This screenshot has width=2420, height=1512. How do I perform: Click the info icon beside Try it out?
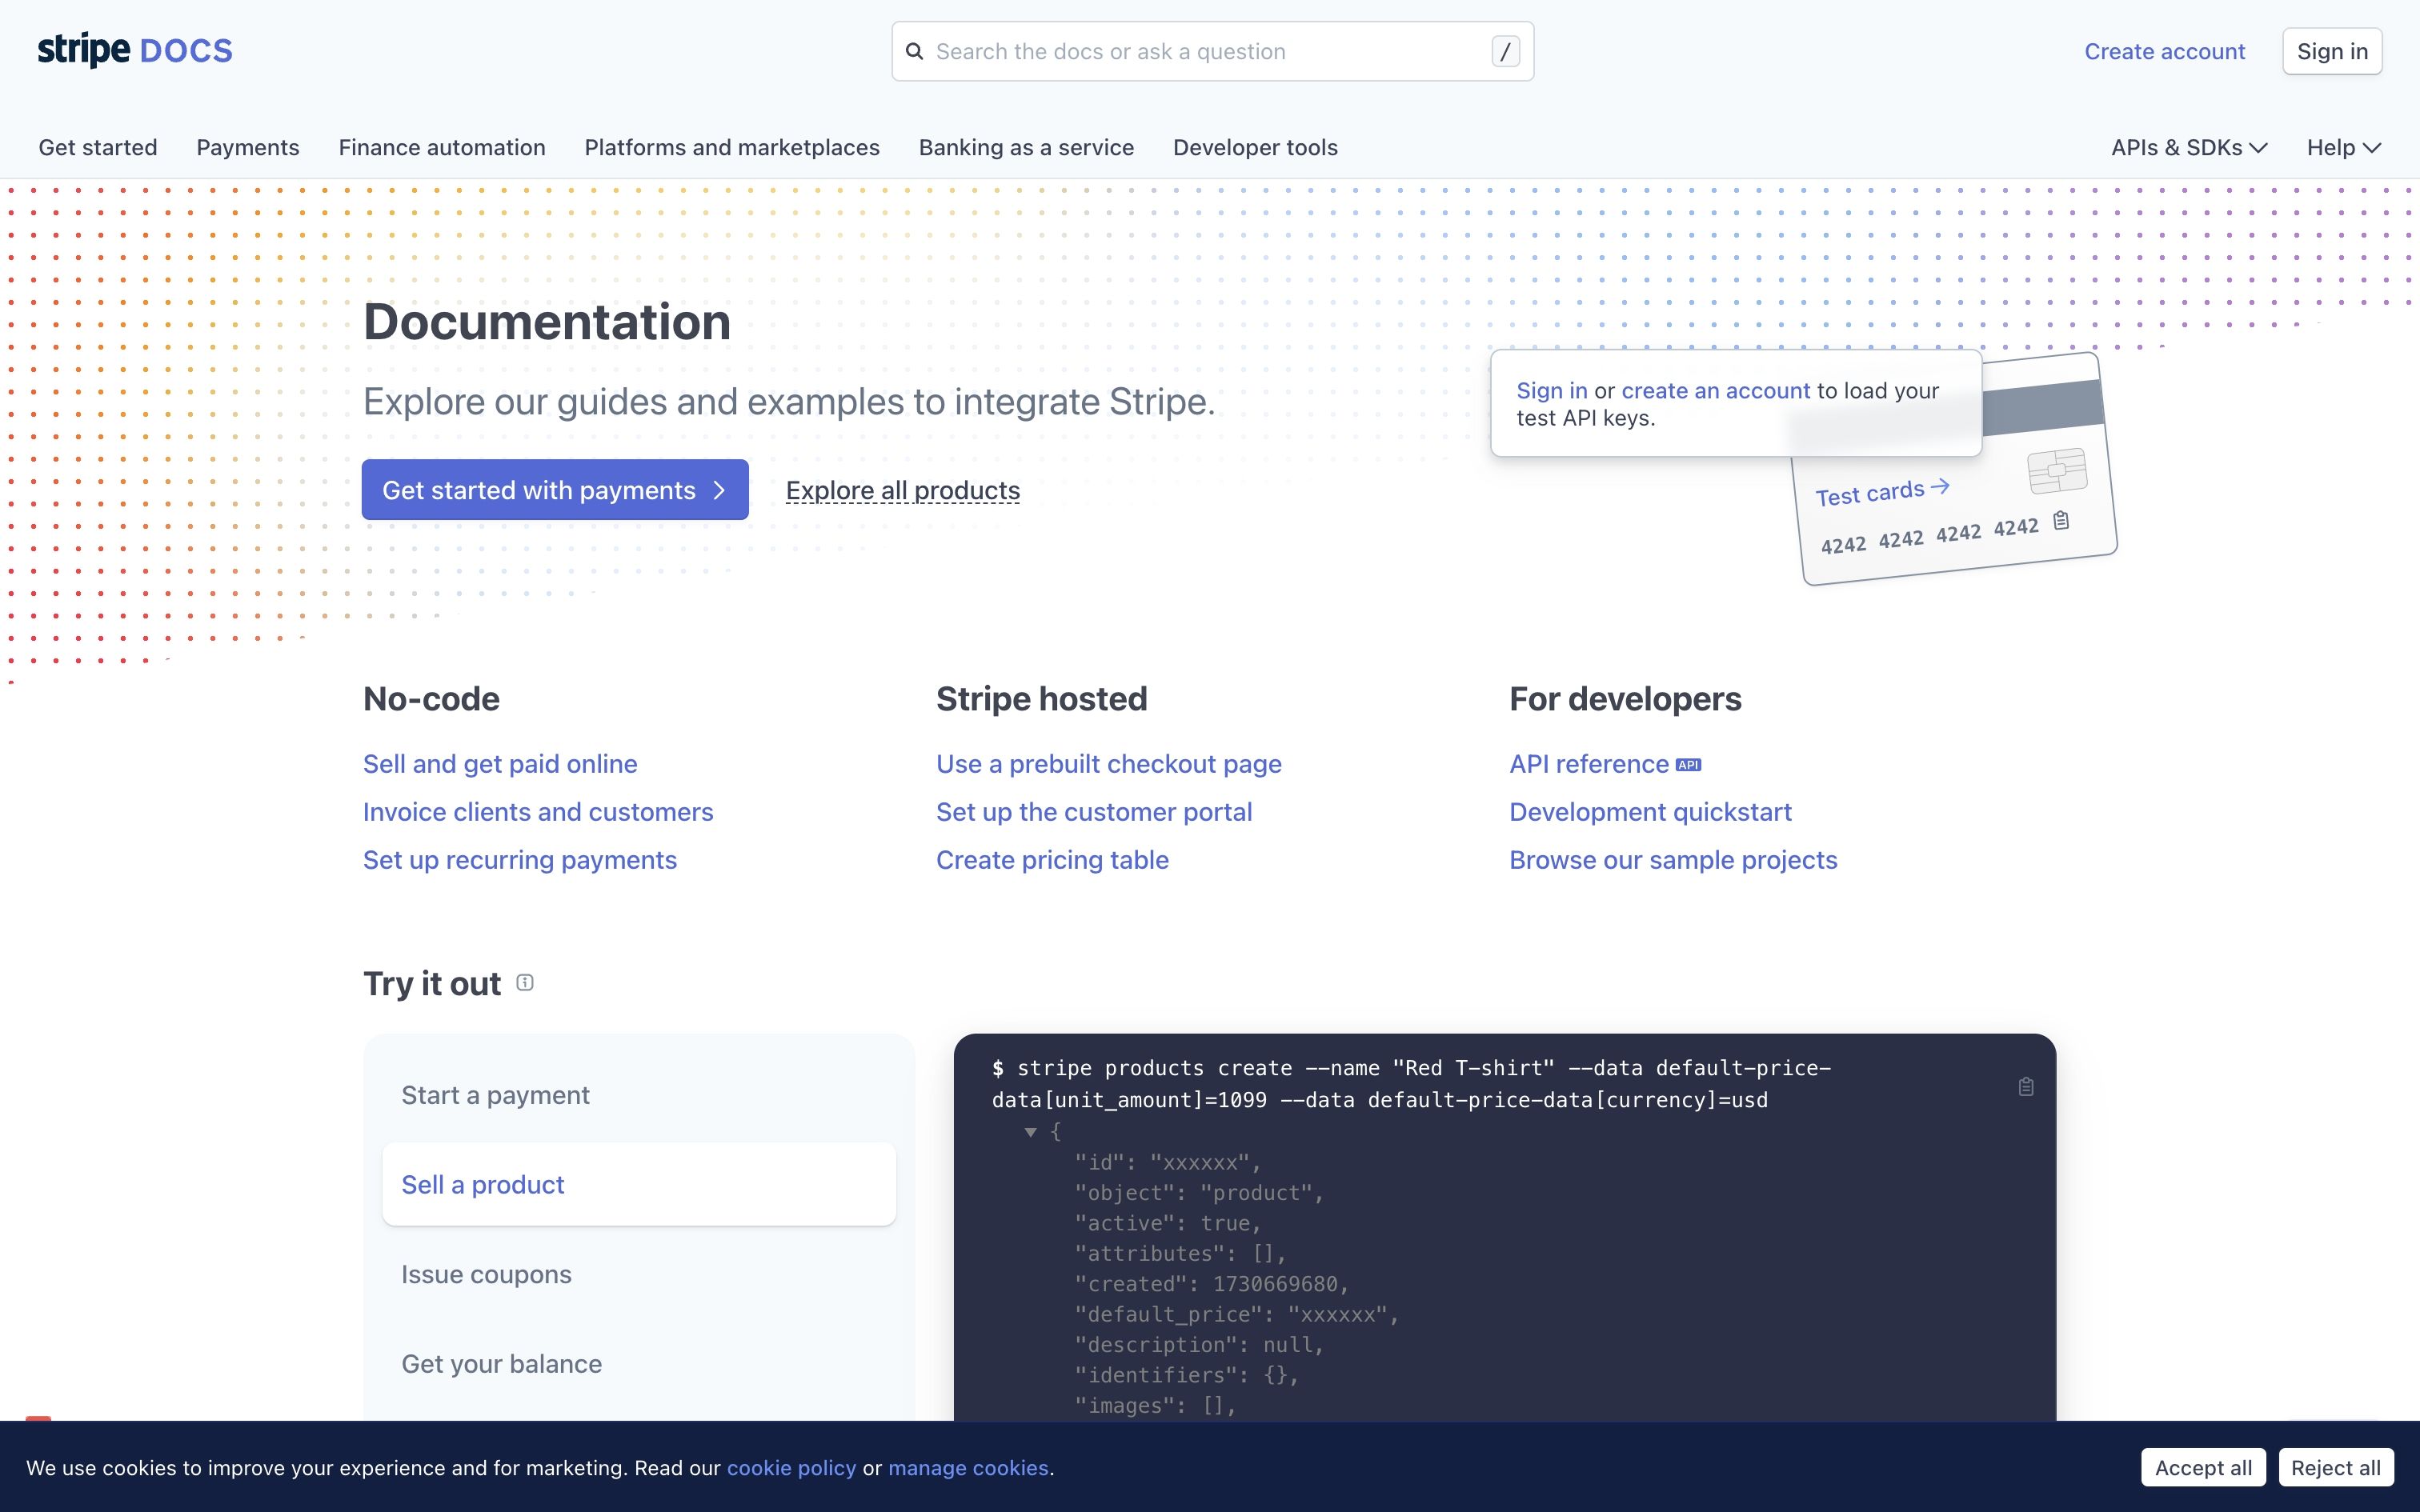click(x=525, y=982)
